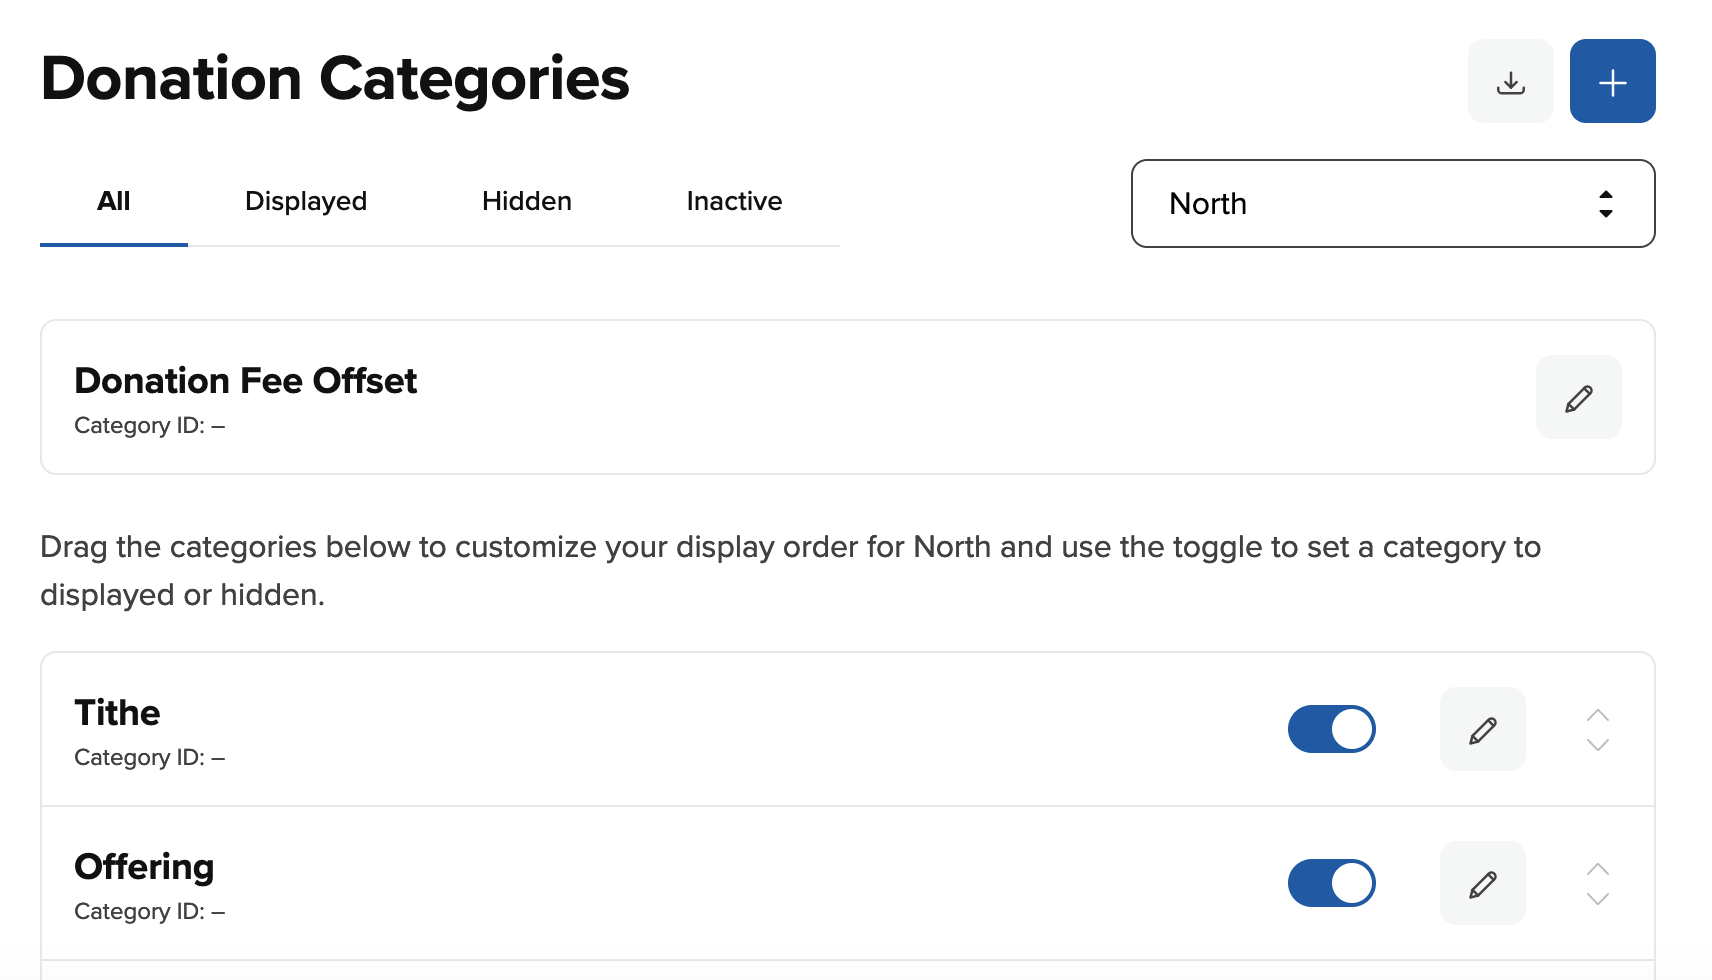Move Offering down with the down arrow
This screenshot has height=980, width=1712.
[x=1597, y=899]
